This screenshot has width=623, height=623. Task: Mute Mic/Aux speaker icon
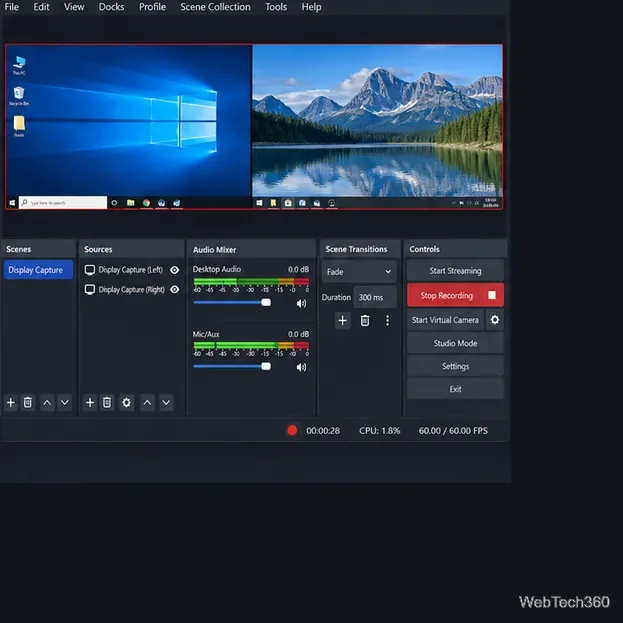pyautogui.click(x=301, y=367)
